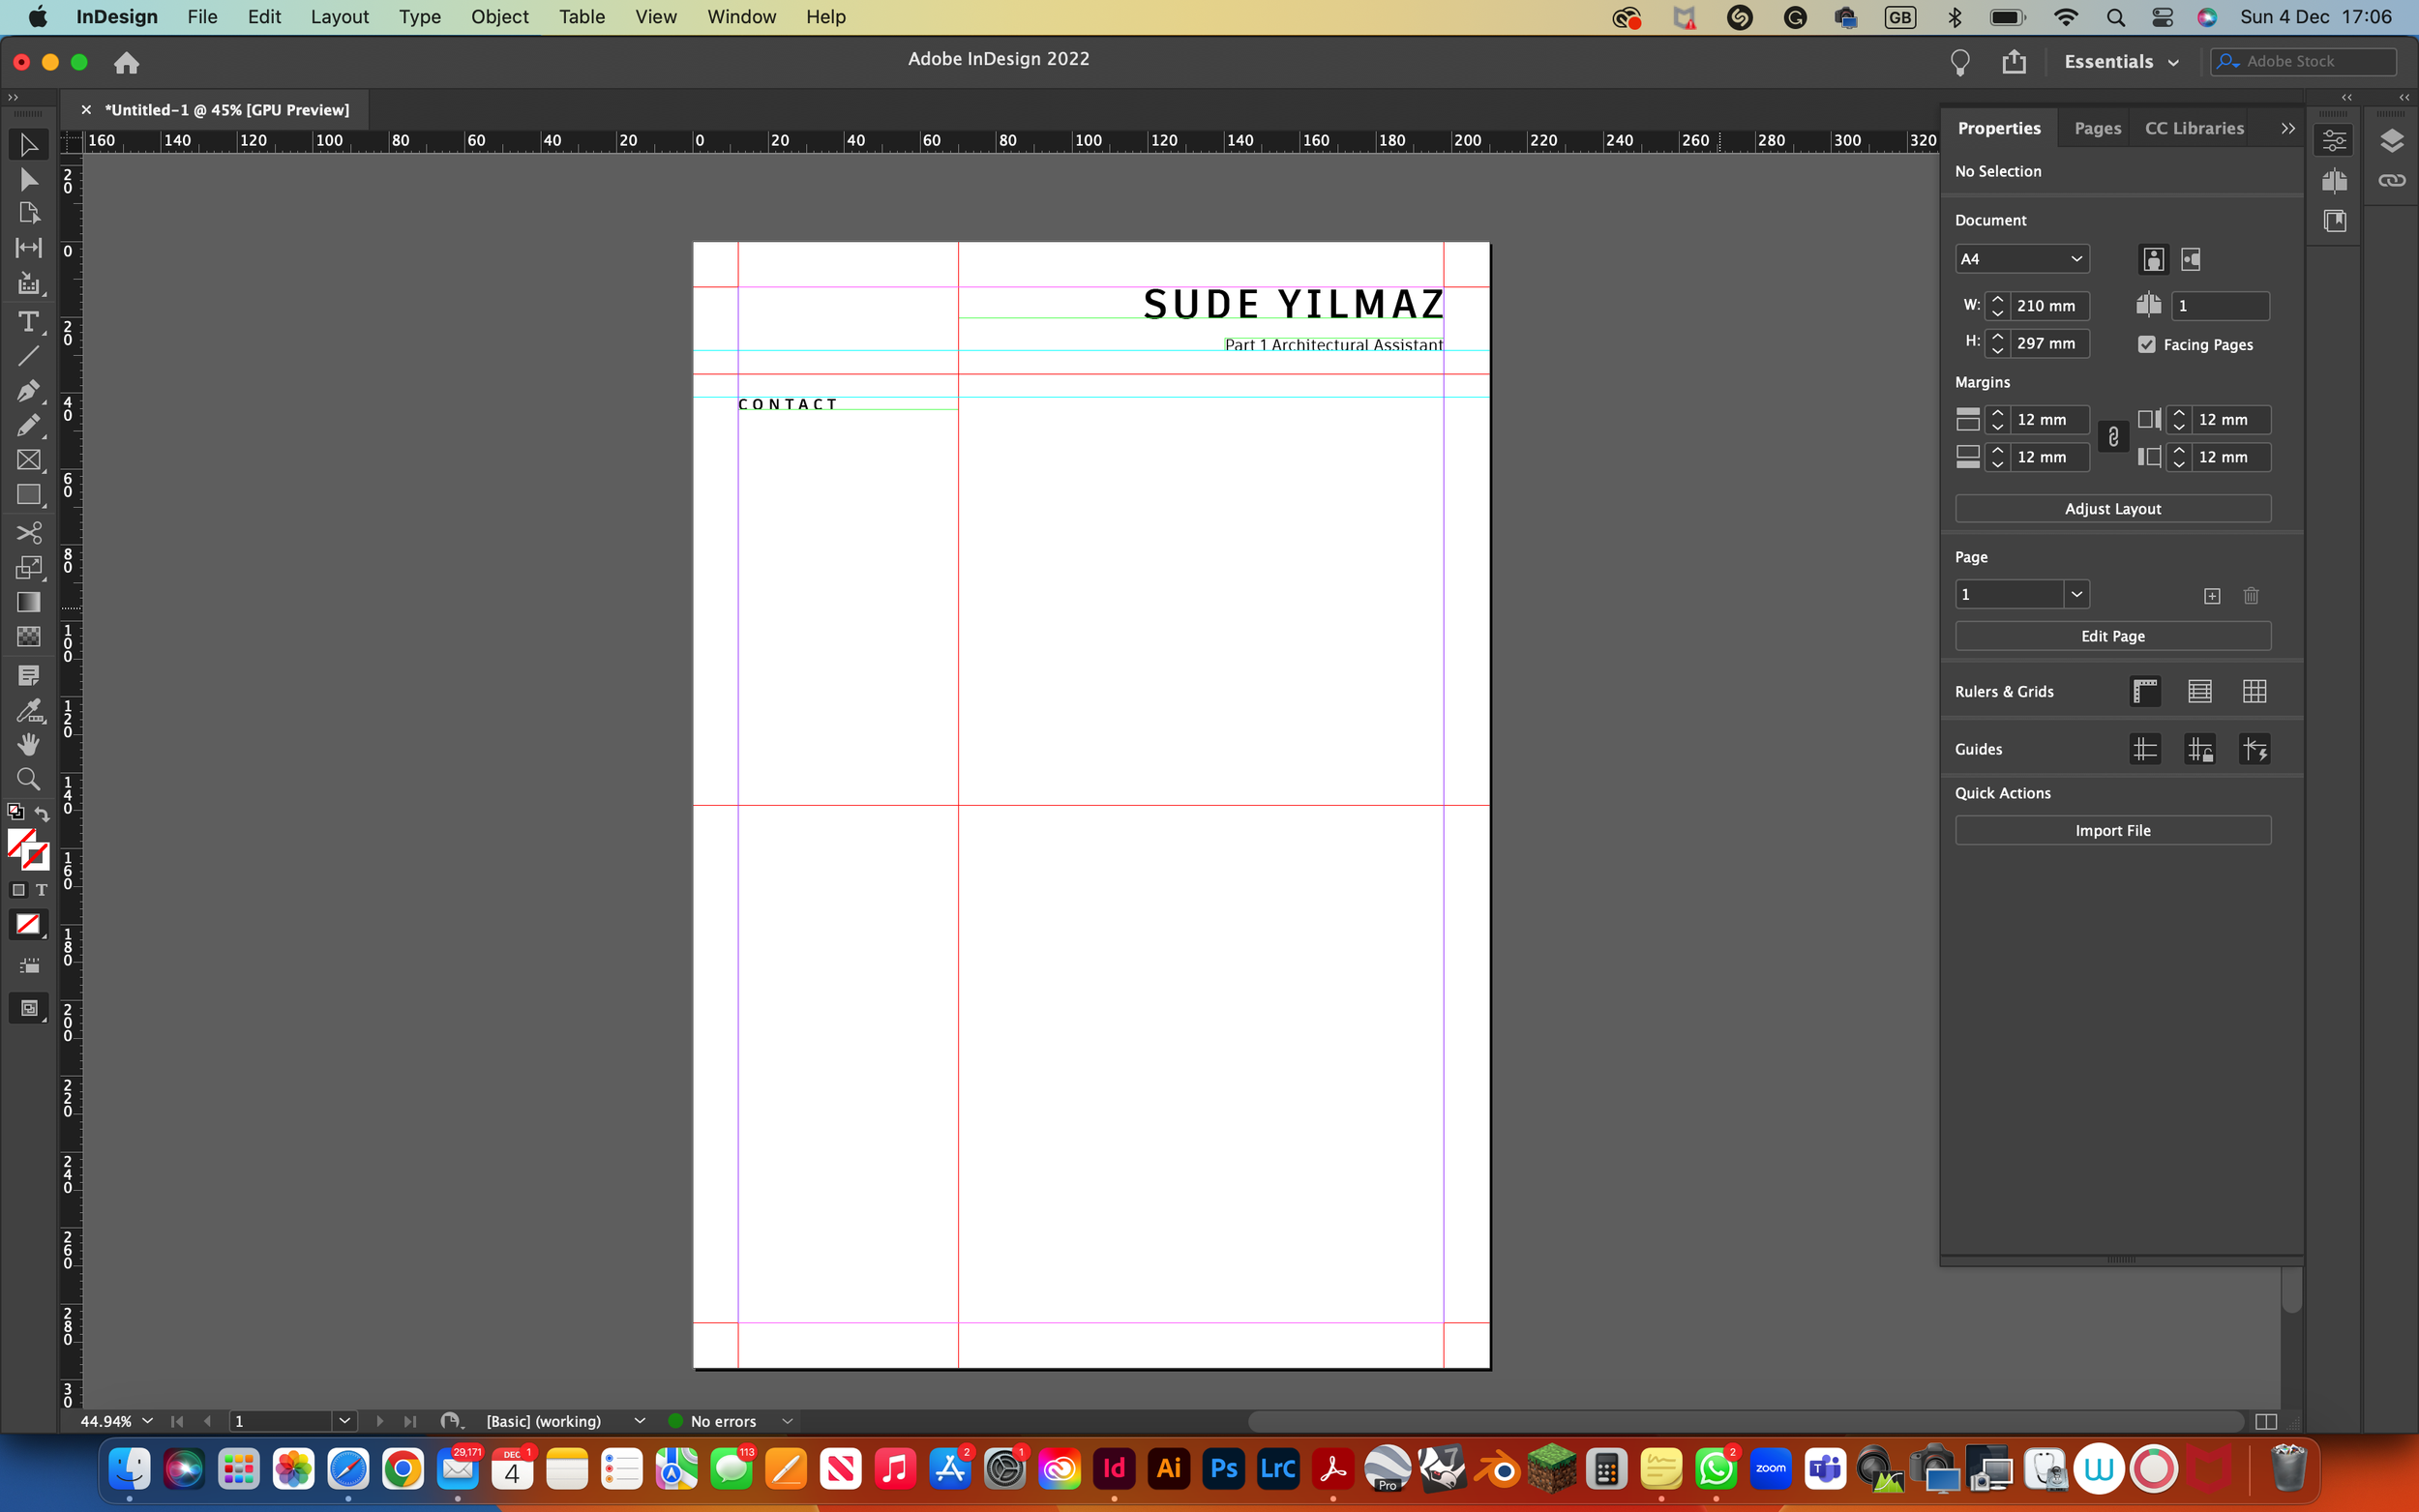
Task: Open the No errors preflight menu
Action: pos(787,1421)
